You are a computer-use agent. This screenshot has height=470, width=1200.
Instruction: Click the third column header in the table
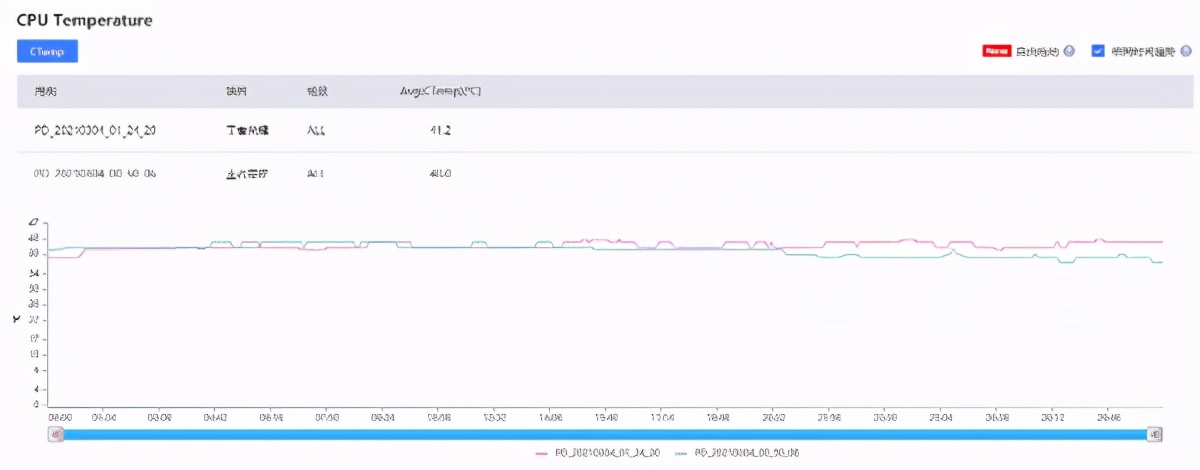[317, 91]
